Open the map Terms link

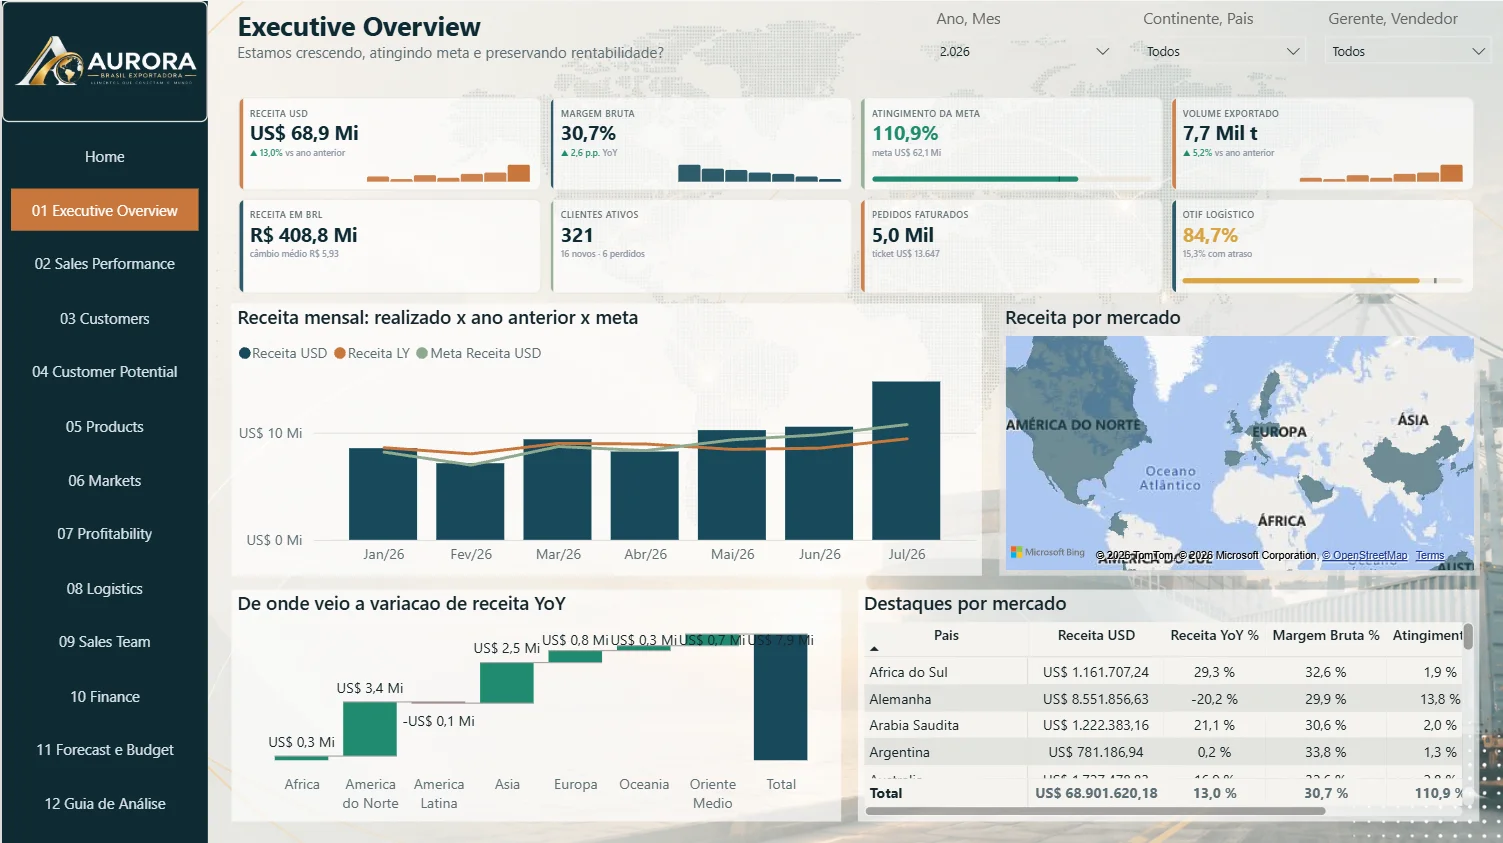point(1429,556)
